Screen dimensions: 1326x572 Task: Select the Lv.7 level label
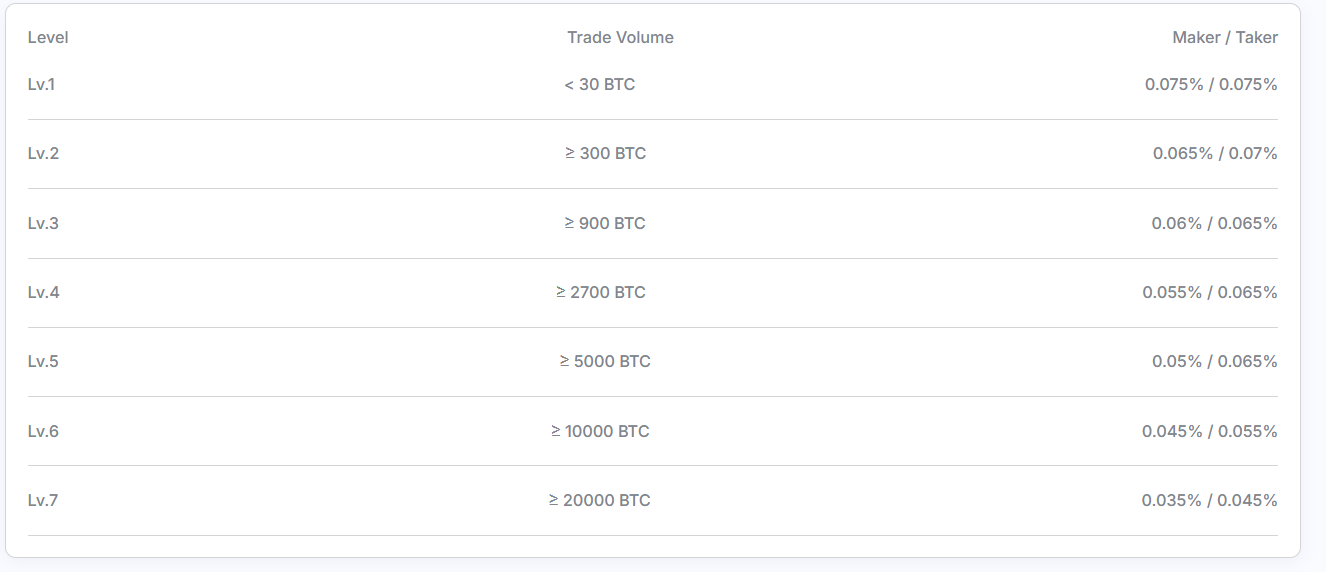(43, 500)
